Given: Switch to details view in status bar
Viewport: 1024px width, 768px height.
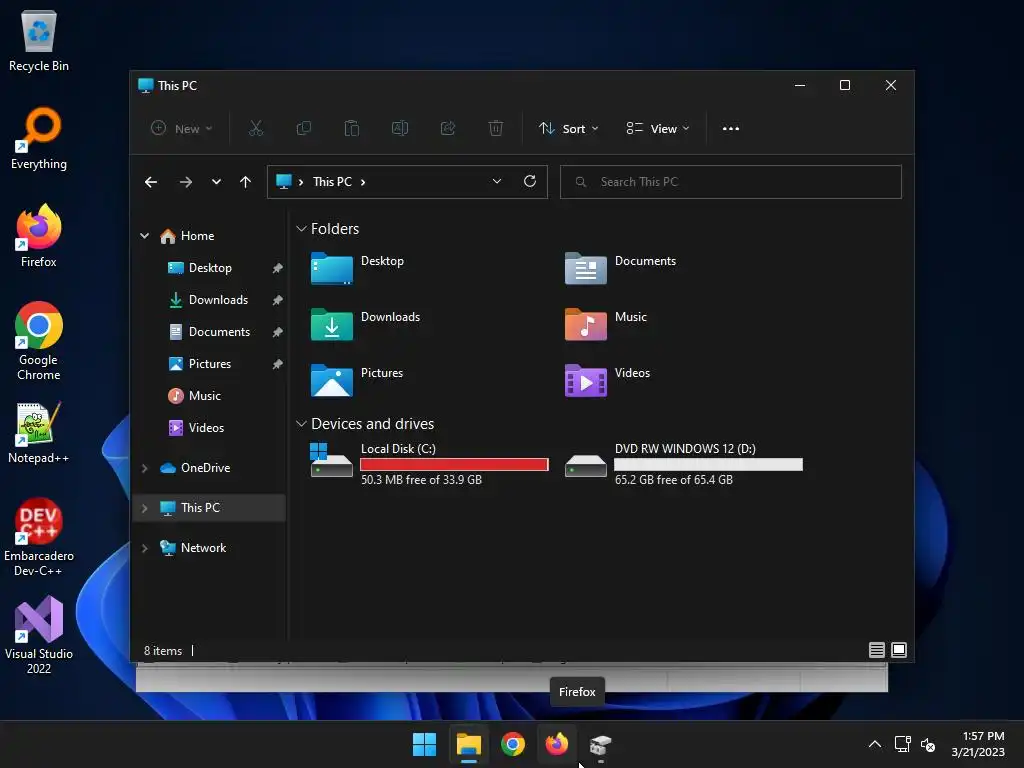Looking at the screenshot, I should [x=876, y=650].
